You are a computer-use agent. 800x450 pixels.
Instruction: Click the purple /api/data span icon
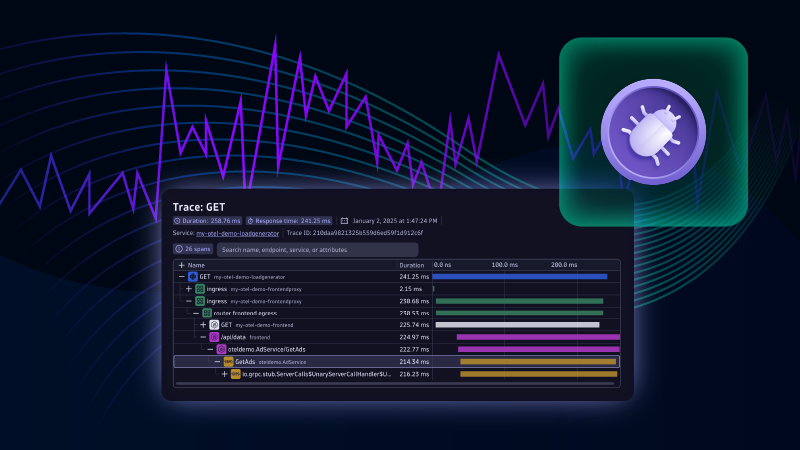pyautogui.click(x=214, y=337)
